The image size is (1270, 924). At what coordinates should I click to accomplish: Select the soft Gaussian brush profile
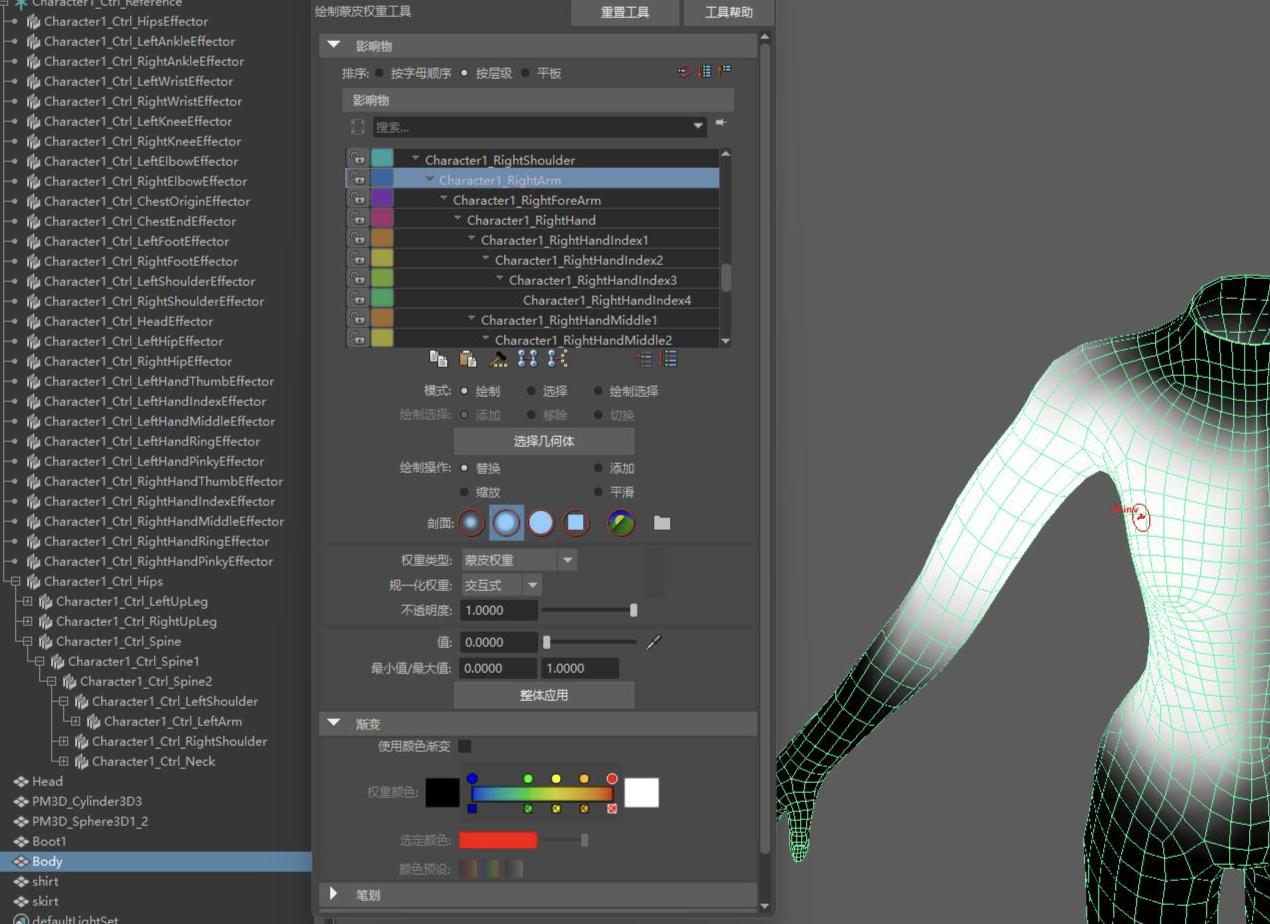[471, 522]
